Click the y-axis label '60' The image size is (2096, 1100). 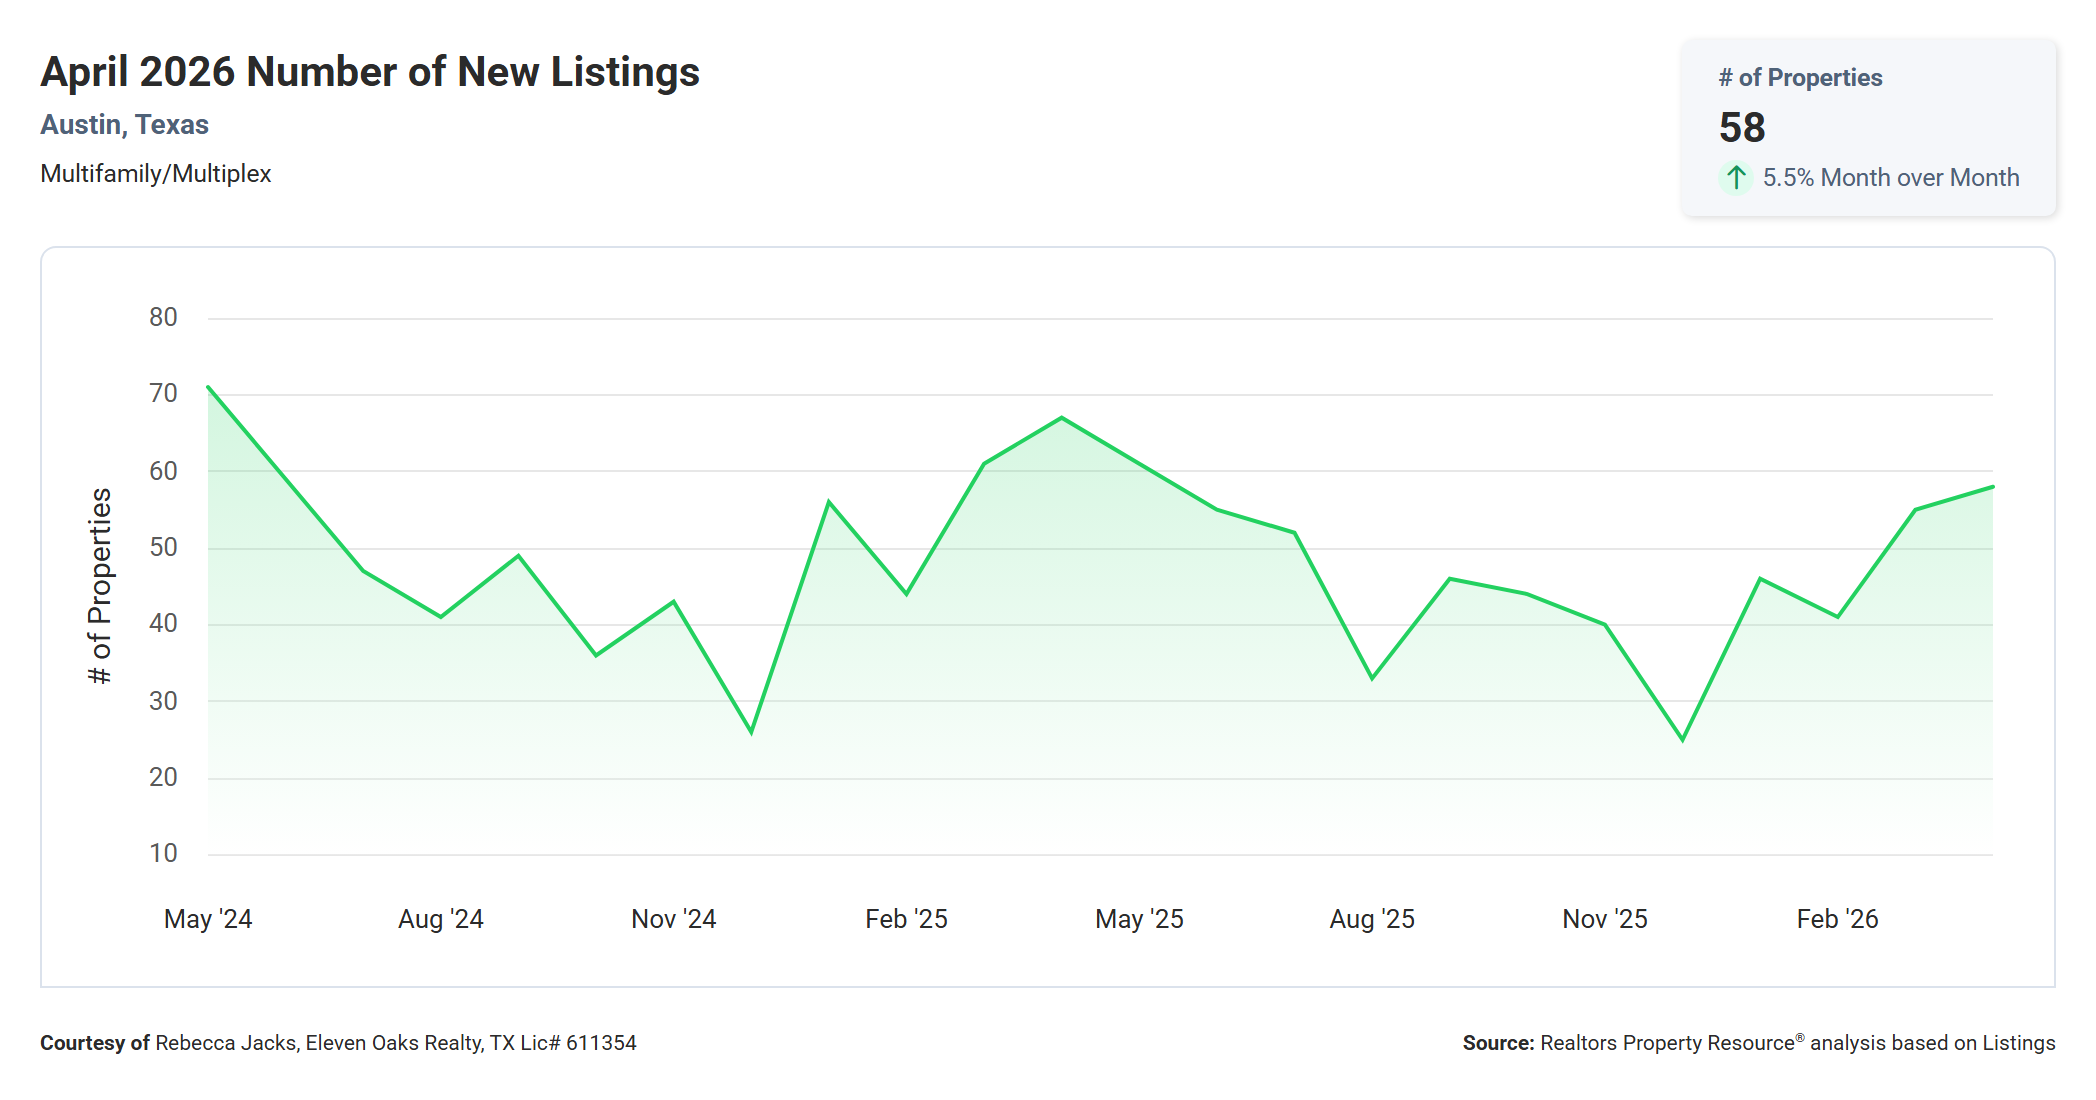[163, 471]
